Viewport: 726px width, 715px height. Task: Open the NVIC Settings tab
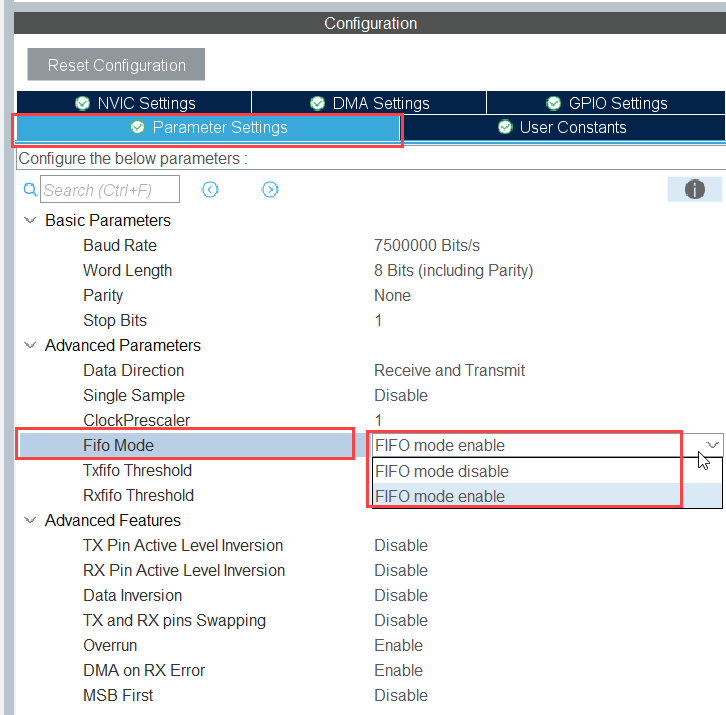coord(134,103)
